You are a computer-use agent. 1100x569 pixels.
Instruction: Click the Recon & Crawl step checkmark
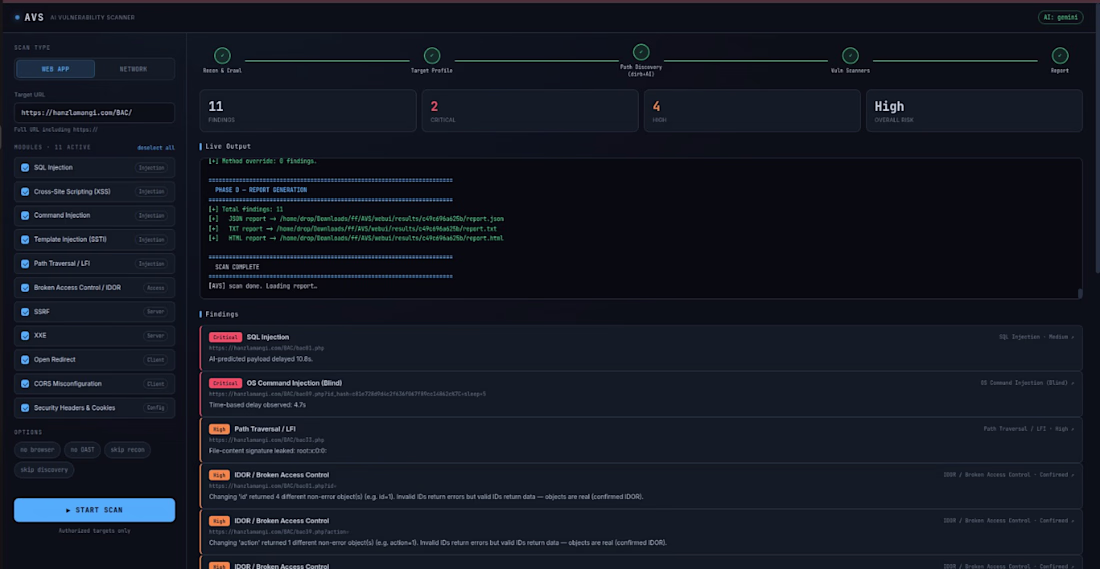pyautogui.click(x=222, y=55)
